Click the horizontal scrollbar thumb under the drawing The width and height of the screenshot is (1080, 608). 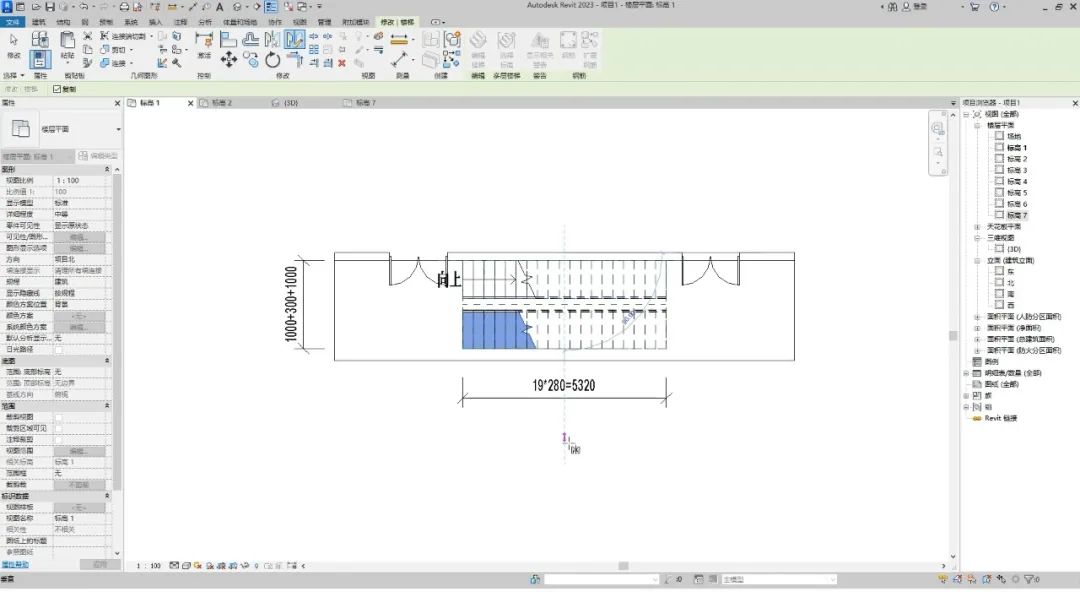[623, 566]
